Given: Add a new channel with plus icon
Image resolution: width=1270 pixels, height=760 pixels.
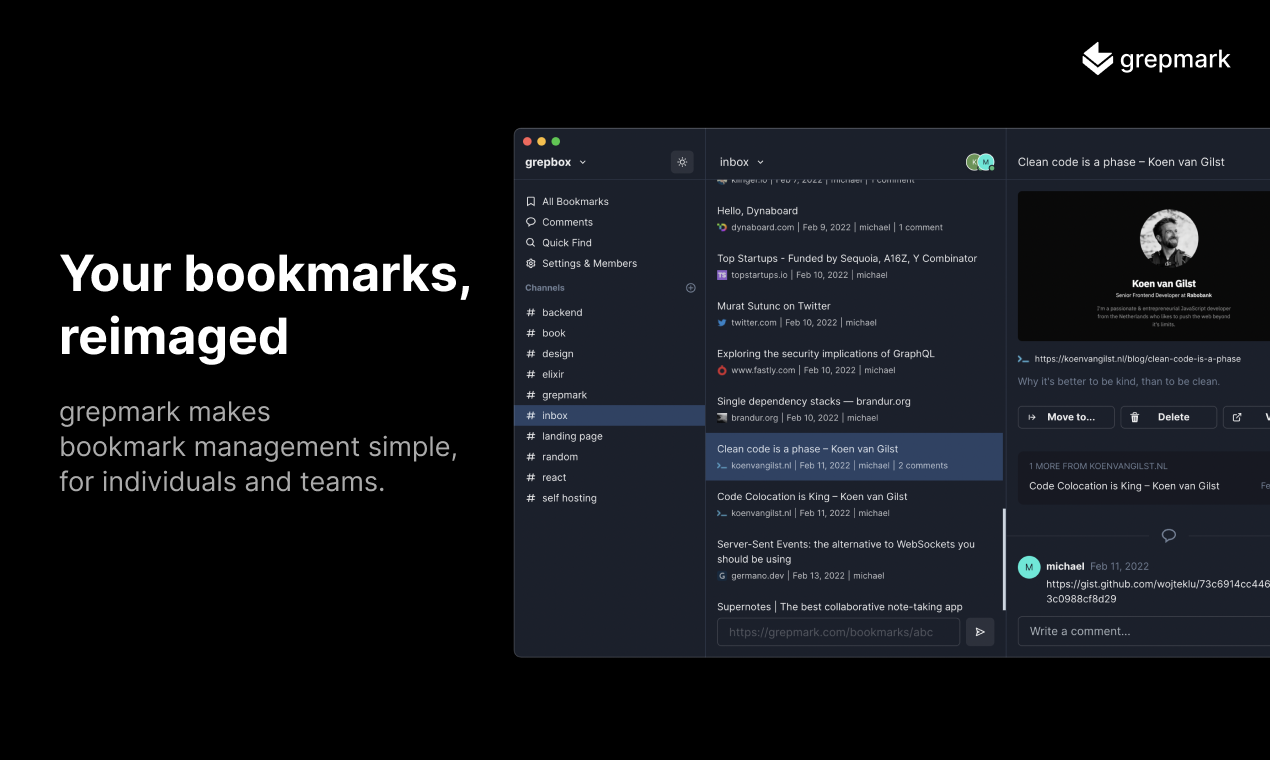Looking at the screenshot, I should click(x=690, y=288).
